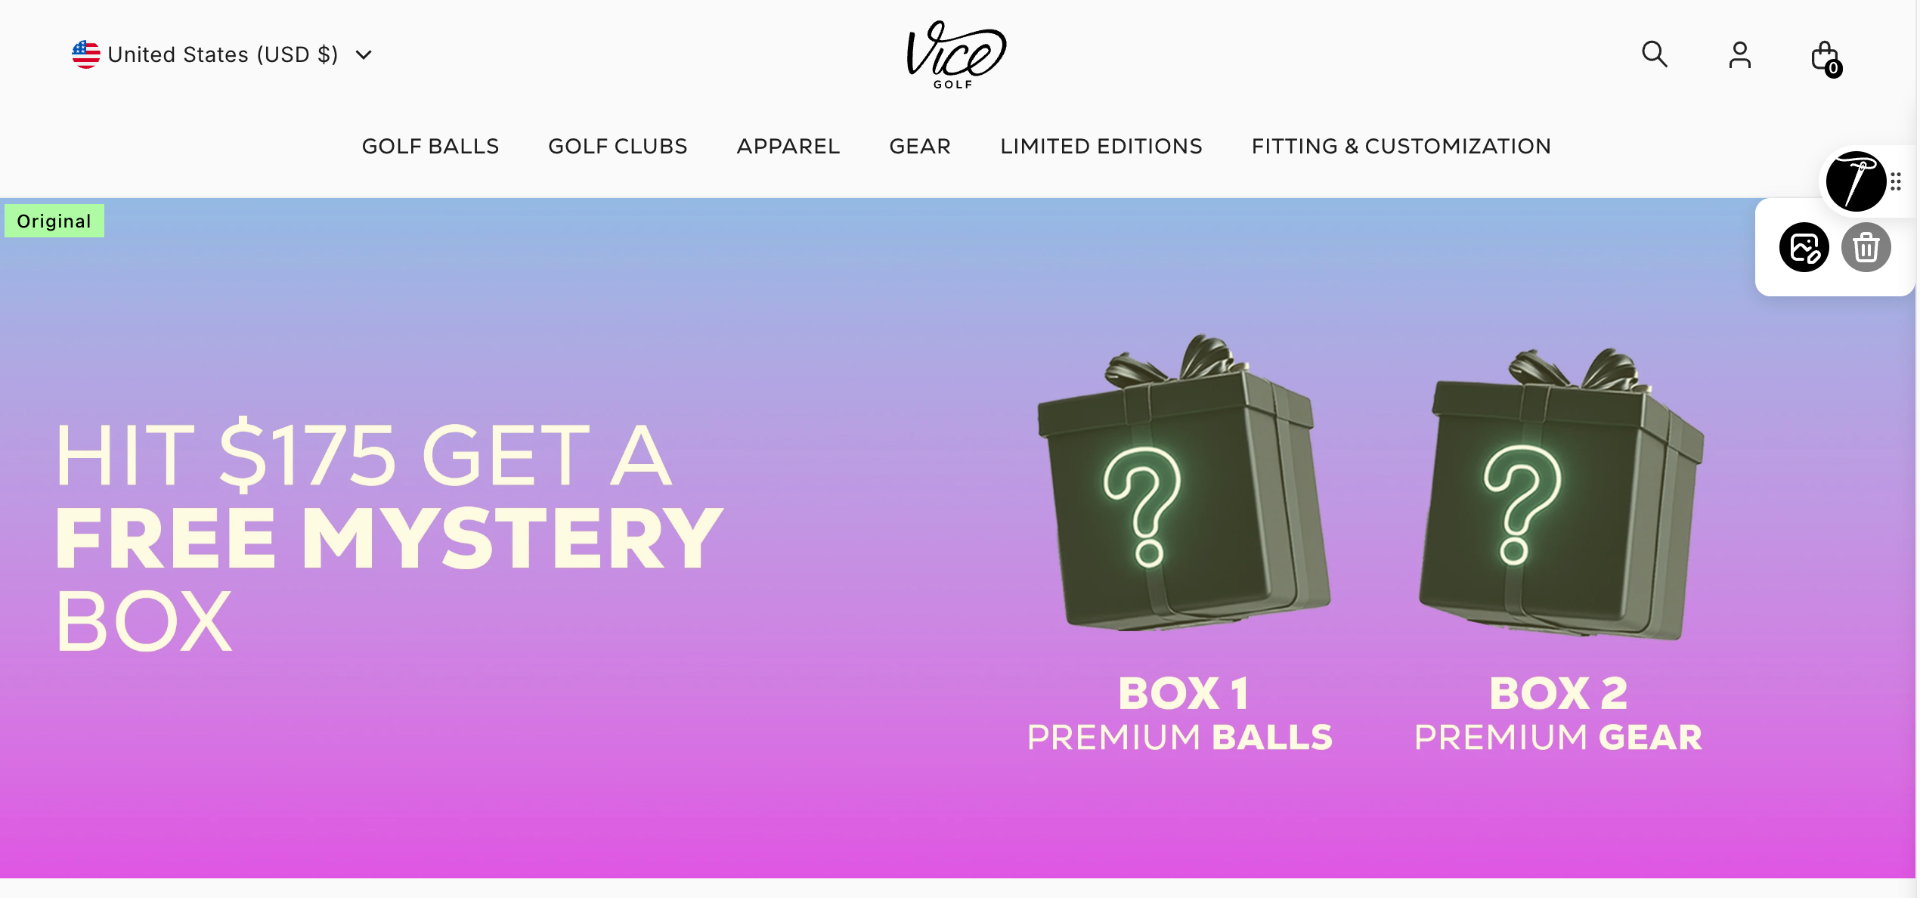Expand the United States (USD $) country selector

(x=222, y=54)
